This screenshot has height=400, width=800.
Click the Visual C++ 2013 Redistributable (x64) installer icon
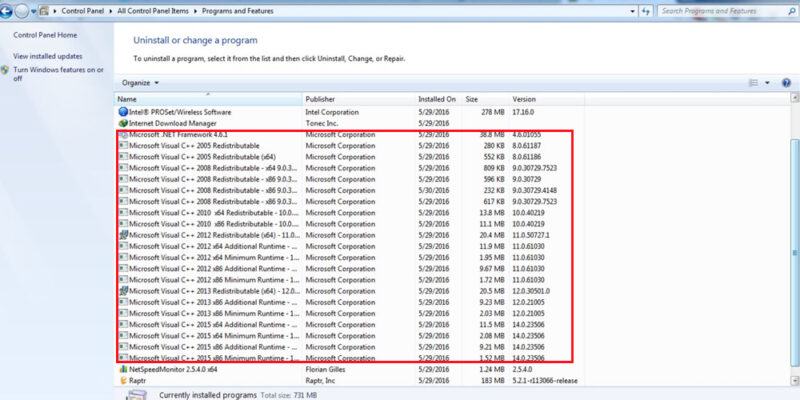tap(123, 291)
